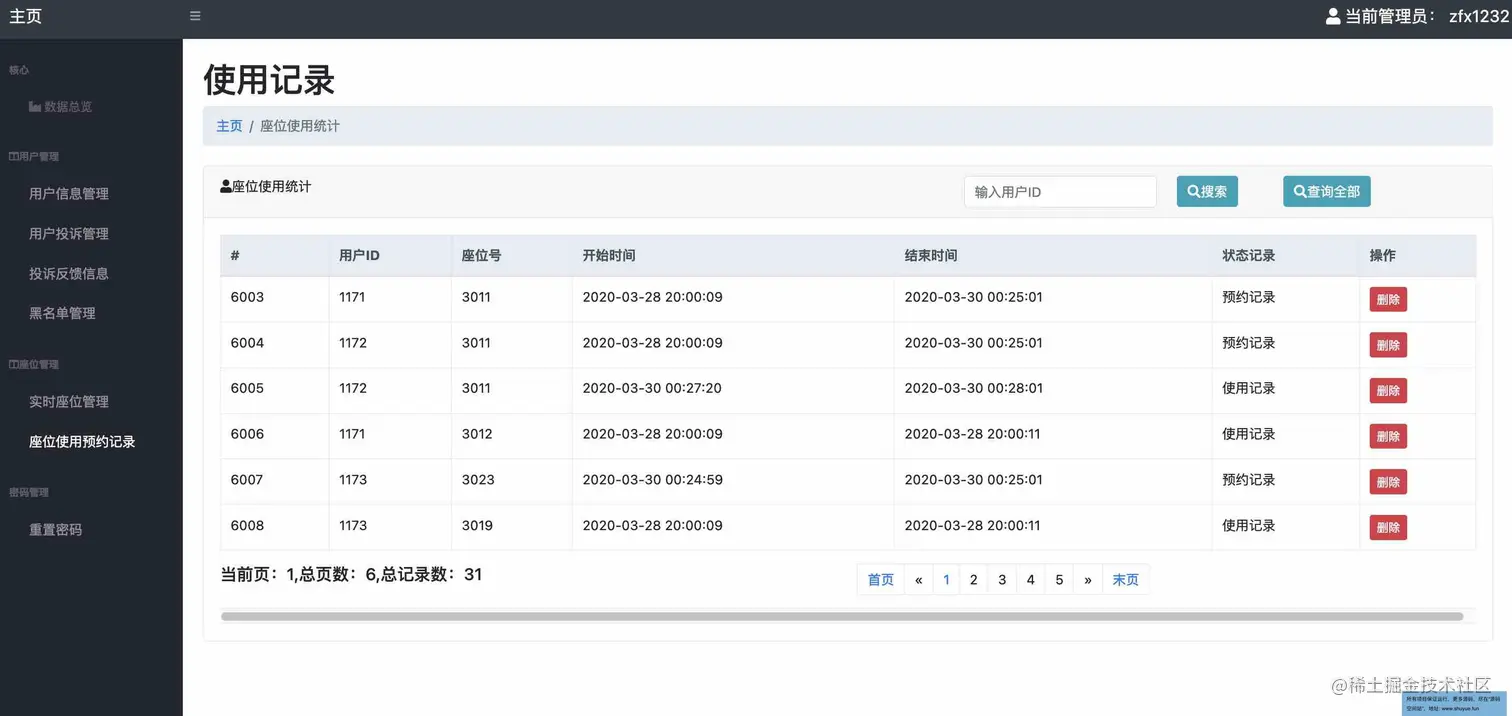1512x716 pixels.
Task: Click the 搜索 button
Action: pos(1207,191)
